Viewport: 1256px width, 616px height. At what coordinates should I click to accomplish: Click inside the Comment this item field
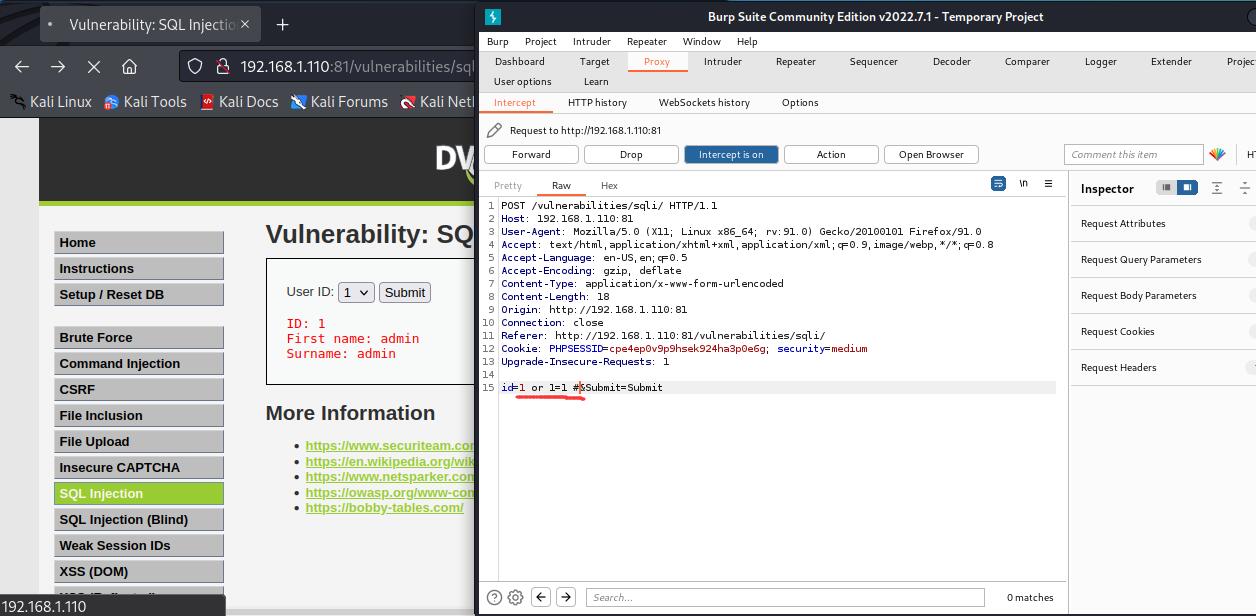coord(1133,154)
